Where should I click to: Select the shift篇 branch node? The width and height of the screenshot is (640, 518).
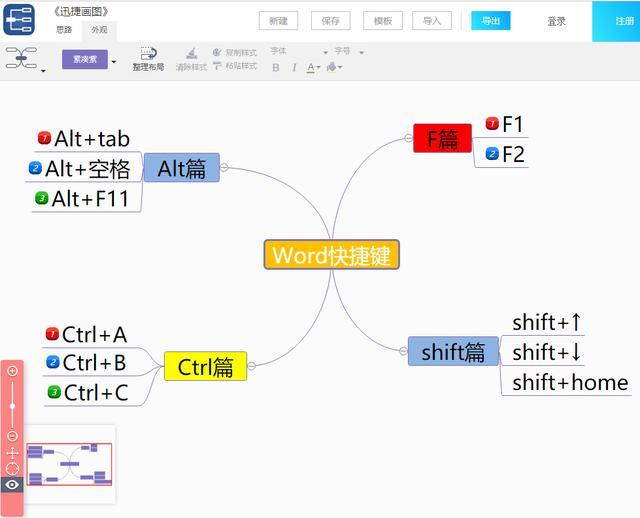[x=453, y=351]
